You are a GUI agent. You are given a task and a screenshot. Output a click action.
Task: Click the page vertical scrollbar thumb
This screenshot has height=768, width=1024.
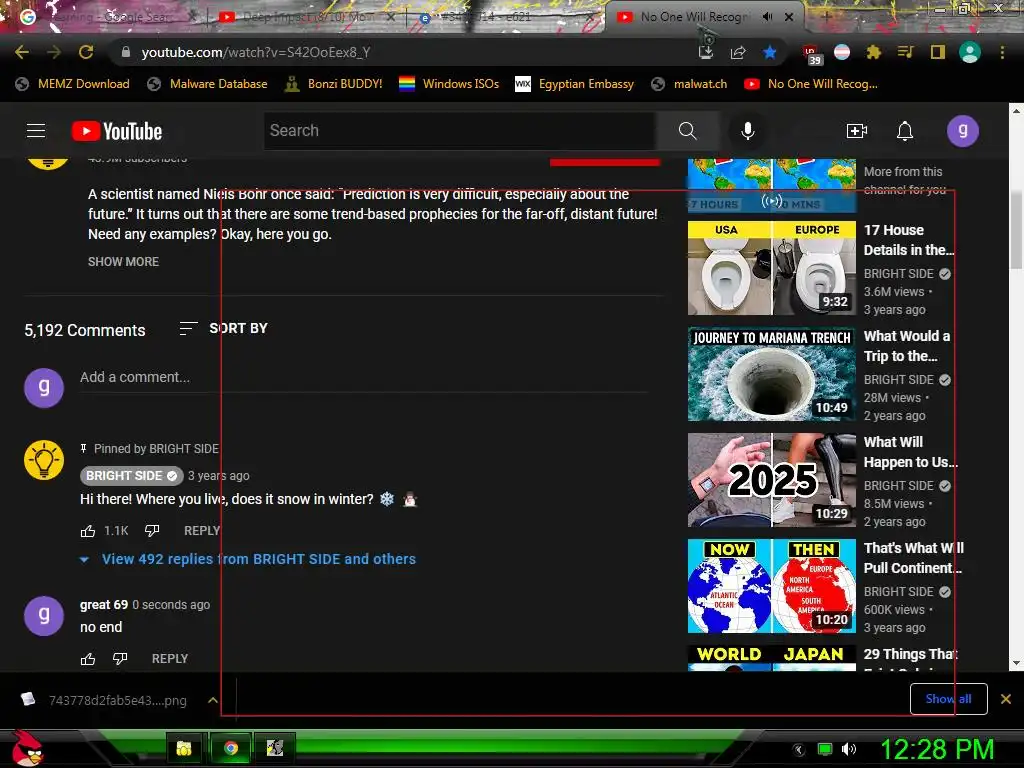point(1016,230)
